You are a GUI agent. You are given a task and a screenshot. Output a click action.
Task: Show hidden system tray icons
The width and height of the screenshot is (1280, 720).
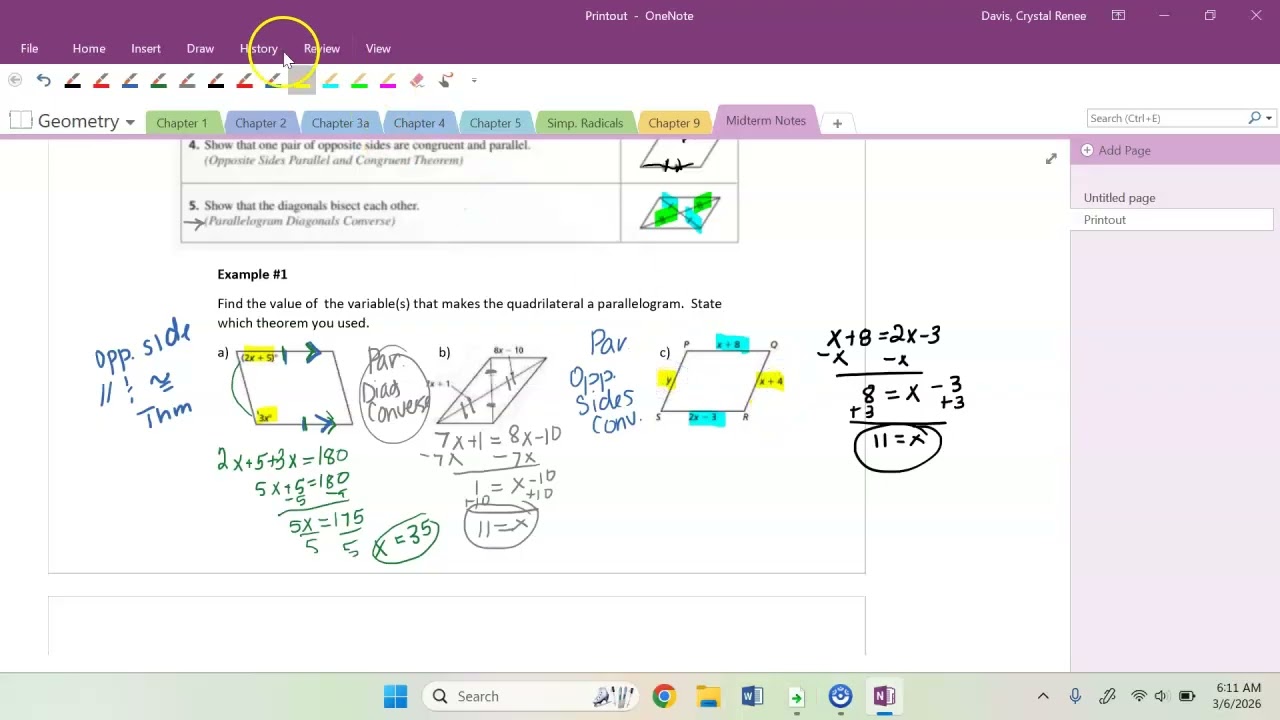(x=1043, y=696)
